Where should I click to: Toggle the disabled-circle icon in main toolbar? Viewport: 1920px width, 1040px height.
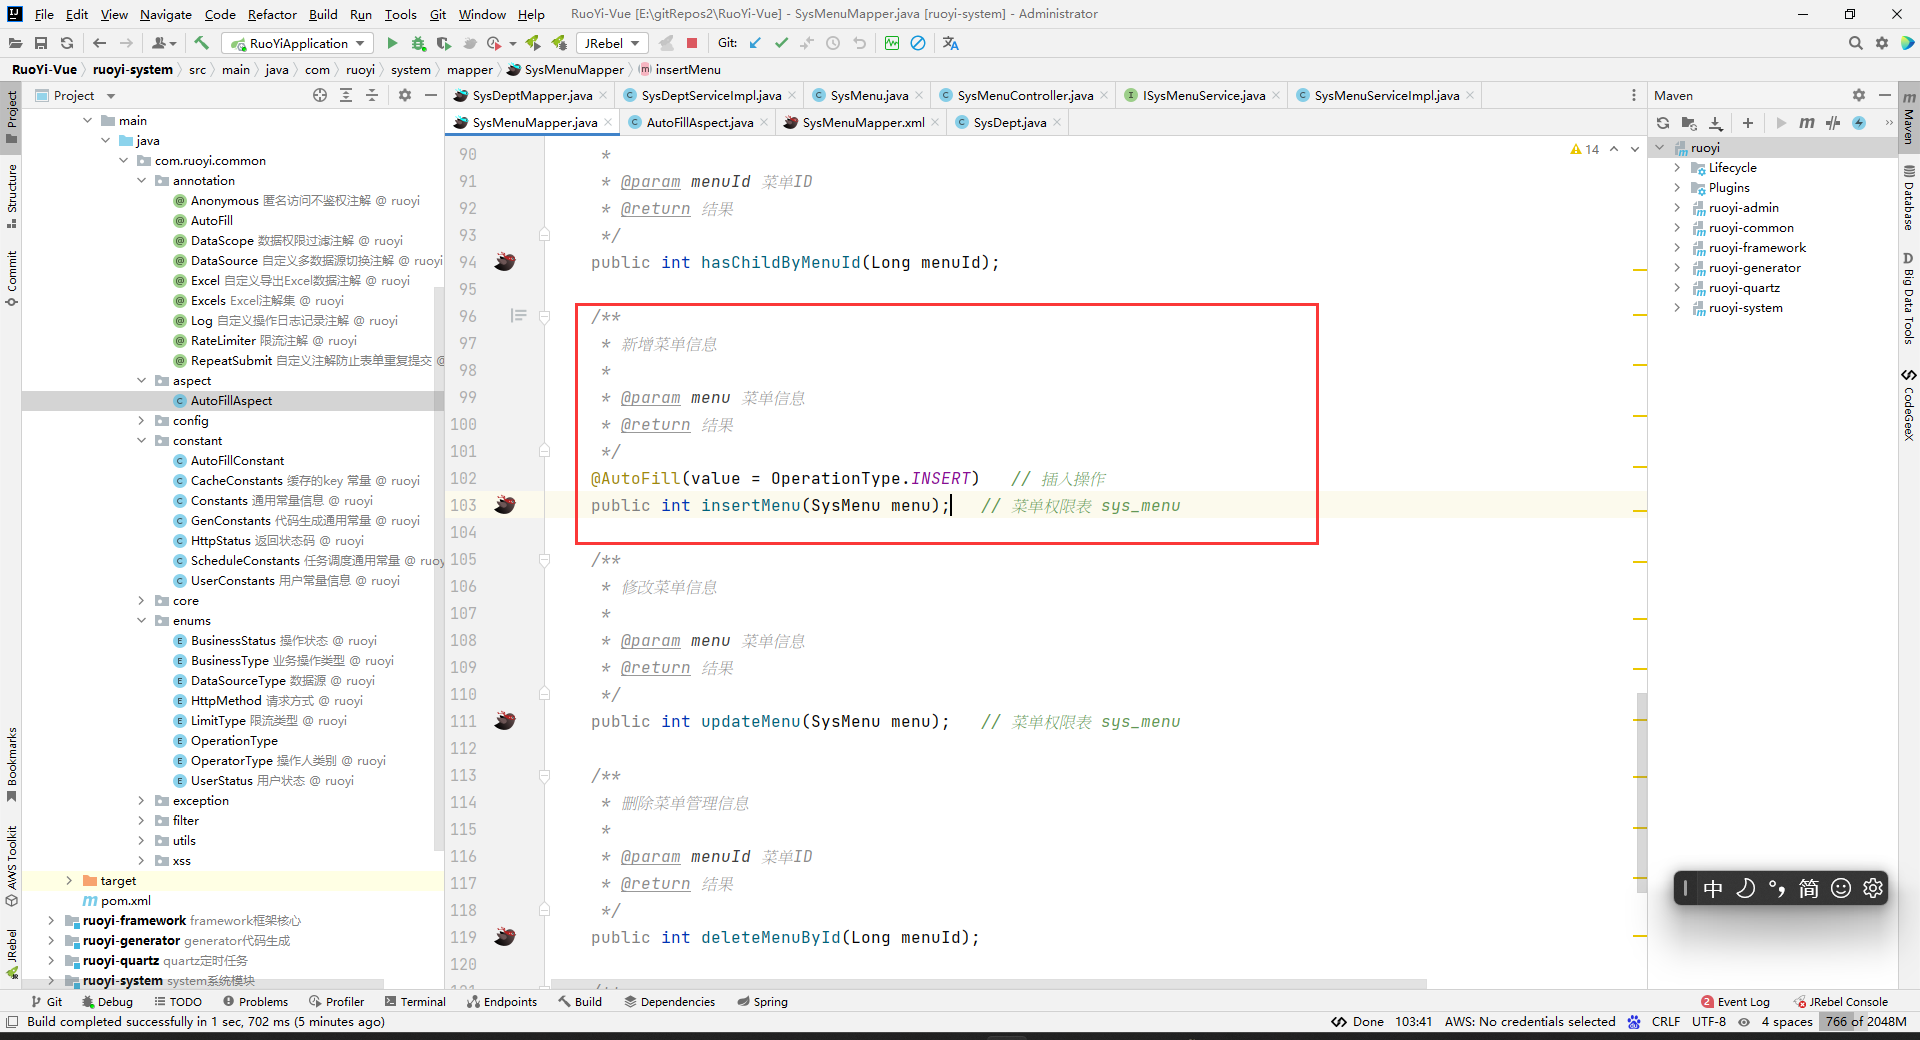pos(918,43)
